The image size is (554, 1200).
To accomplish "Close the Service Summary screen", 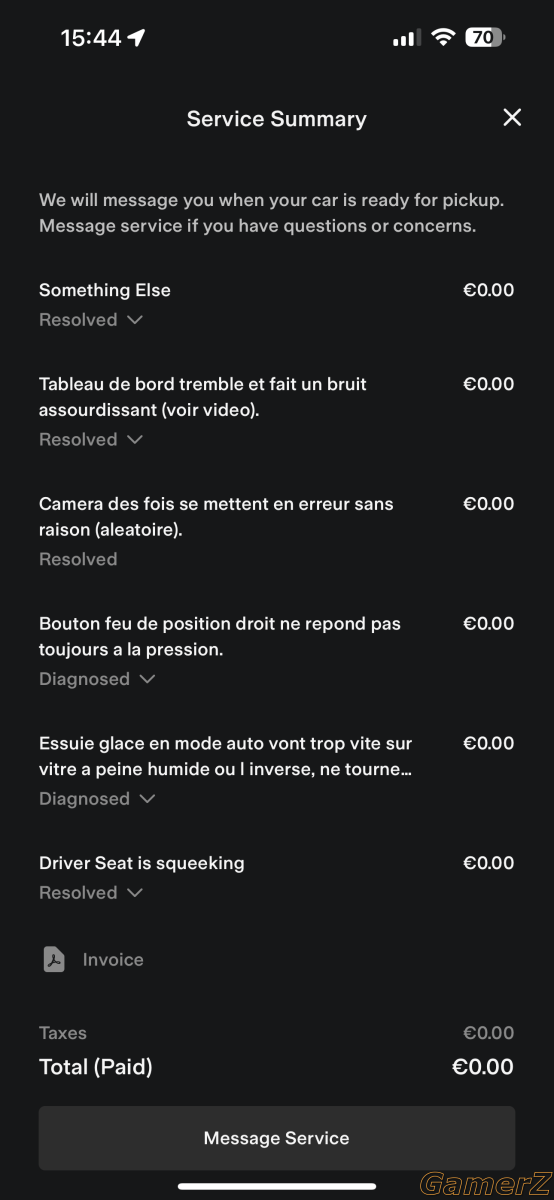I will (x=512, y=118).
